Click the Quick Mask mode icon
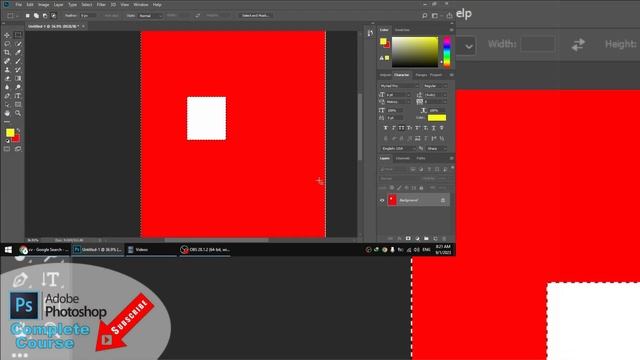Screen dimensions: 640x360 coord(7,149)
